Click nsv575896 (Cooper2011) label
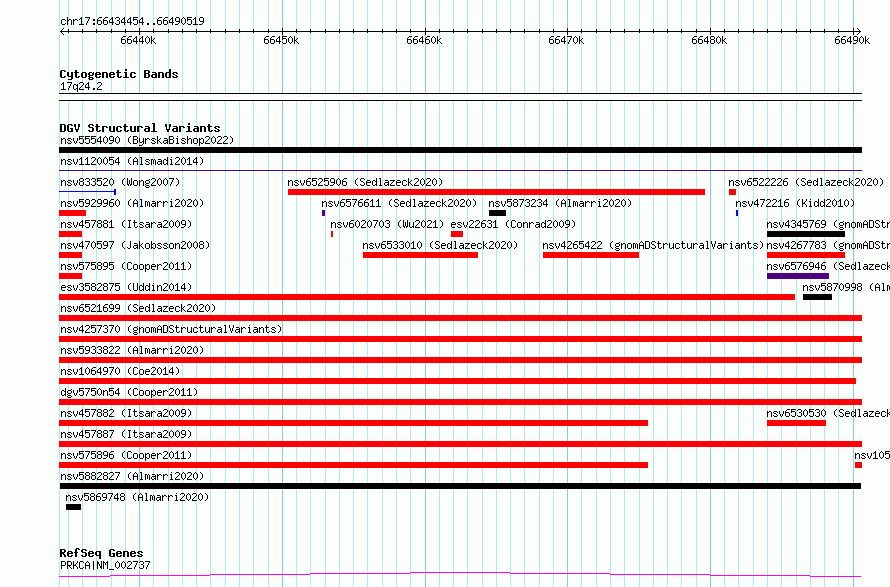The height and width of the screenshot is (587, 890). pyautogui.click(x=126, y=455)
